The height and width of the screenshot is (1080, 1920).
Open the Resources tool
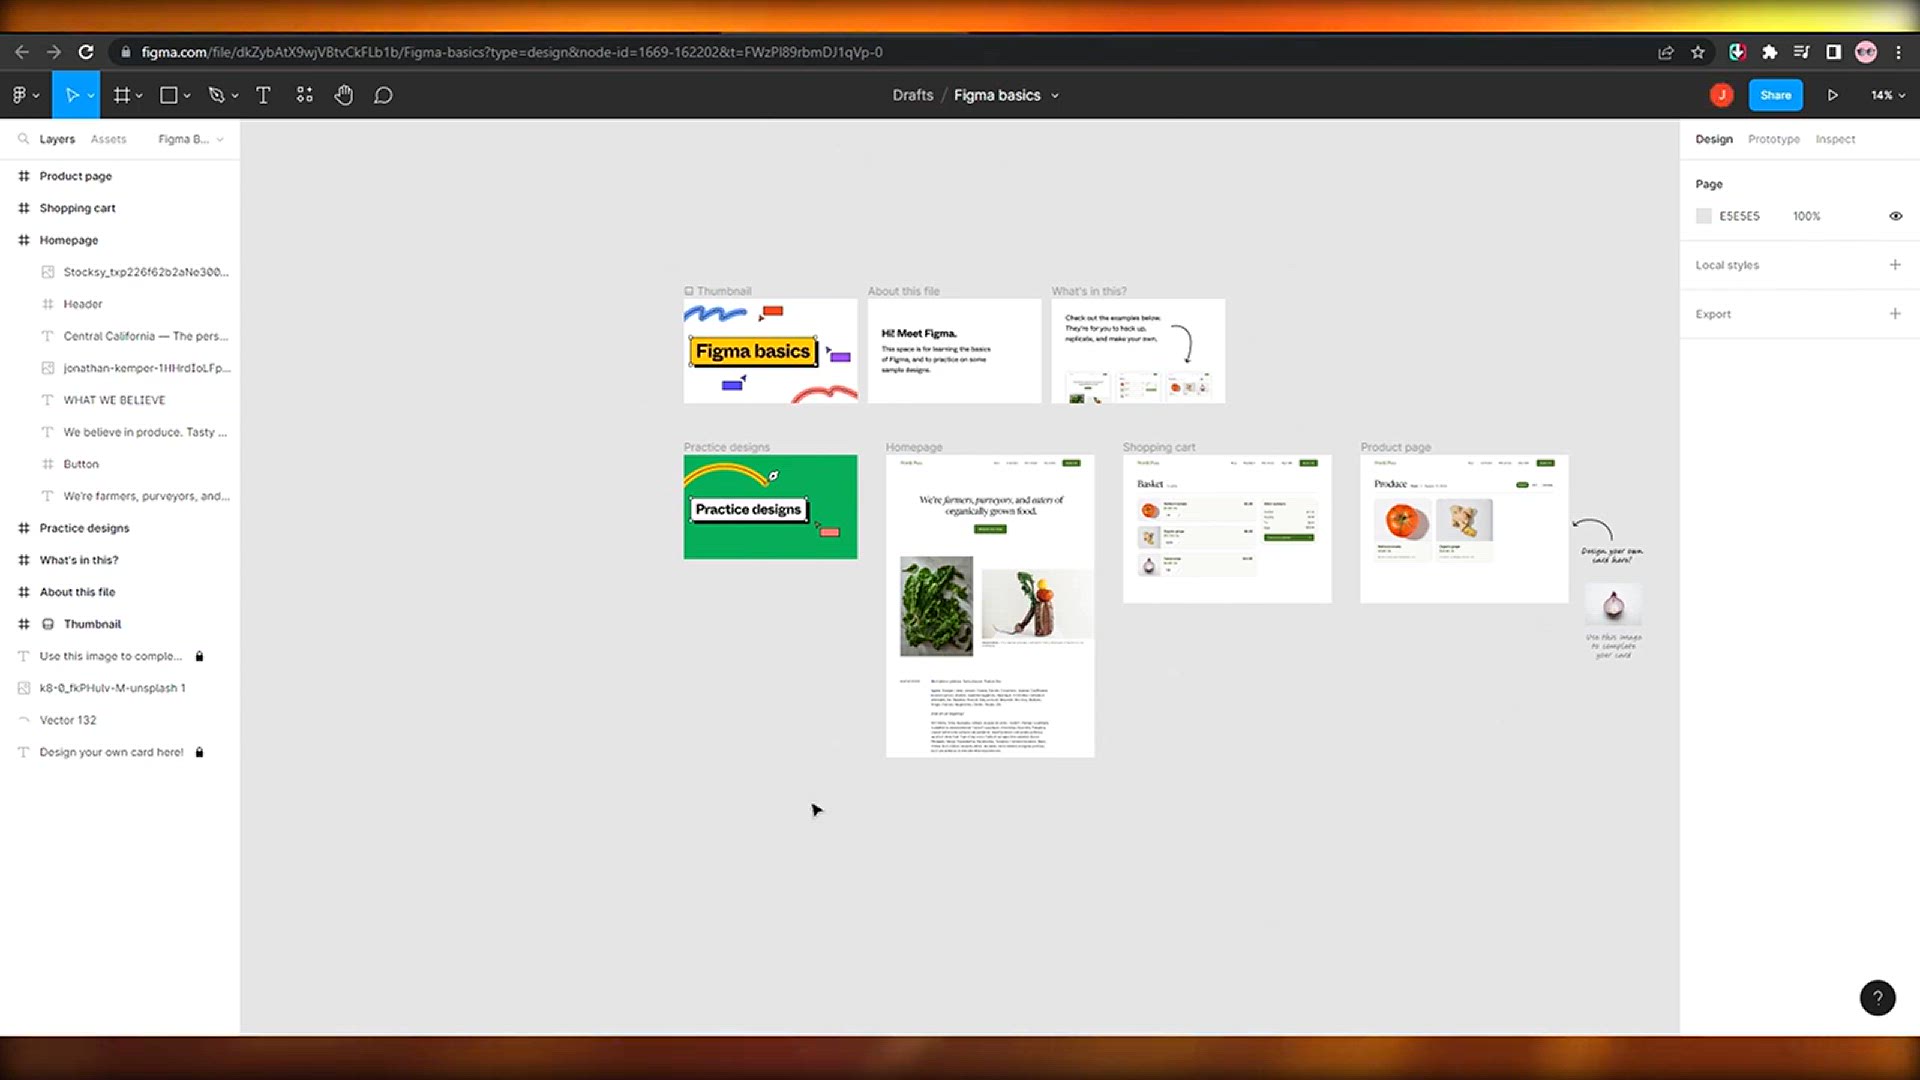pyautogui.click(x=305, y=95)
